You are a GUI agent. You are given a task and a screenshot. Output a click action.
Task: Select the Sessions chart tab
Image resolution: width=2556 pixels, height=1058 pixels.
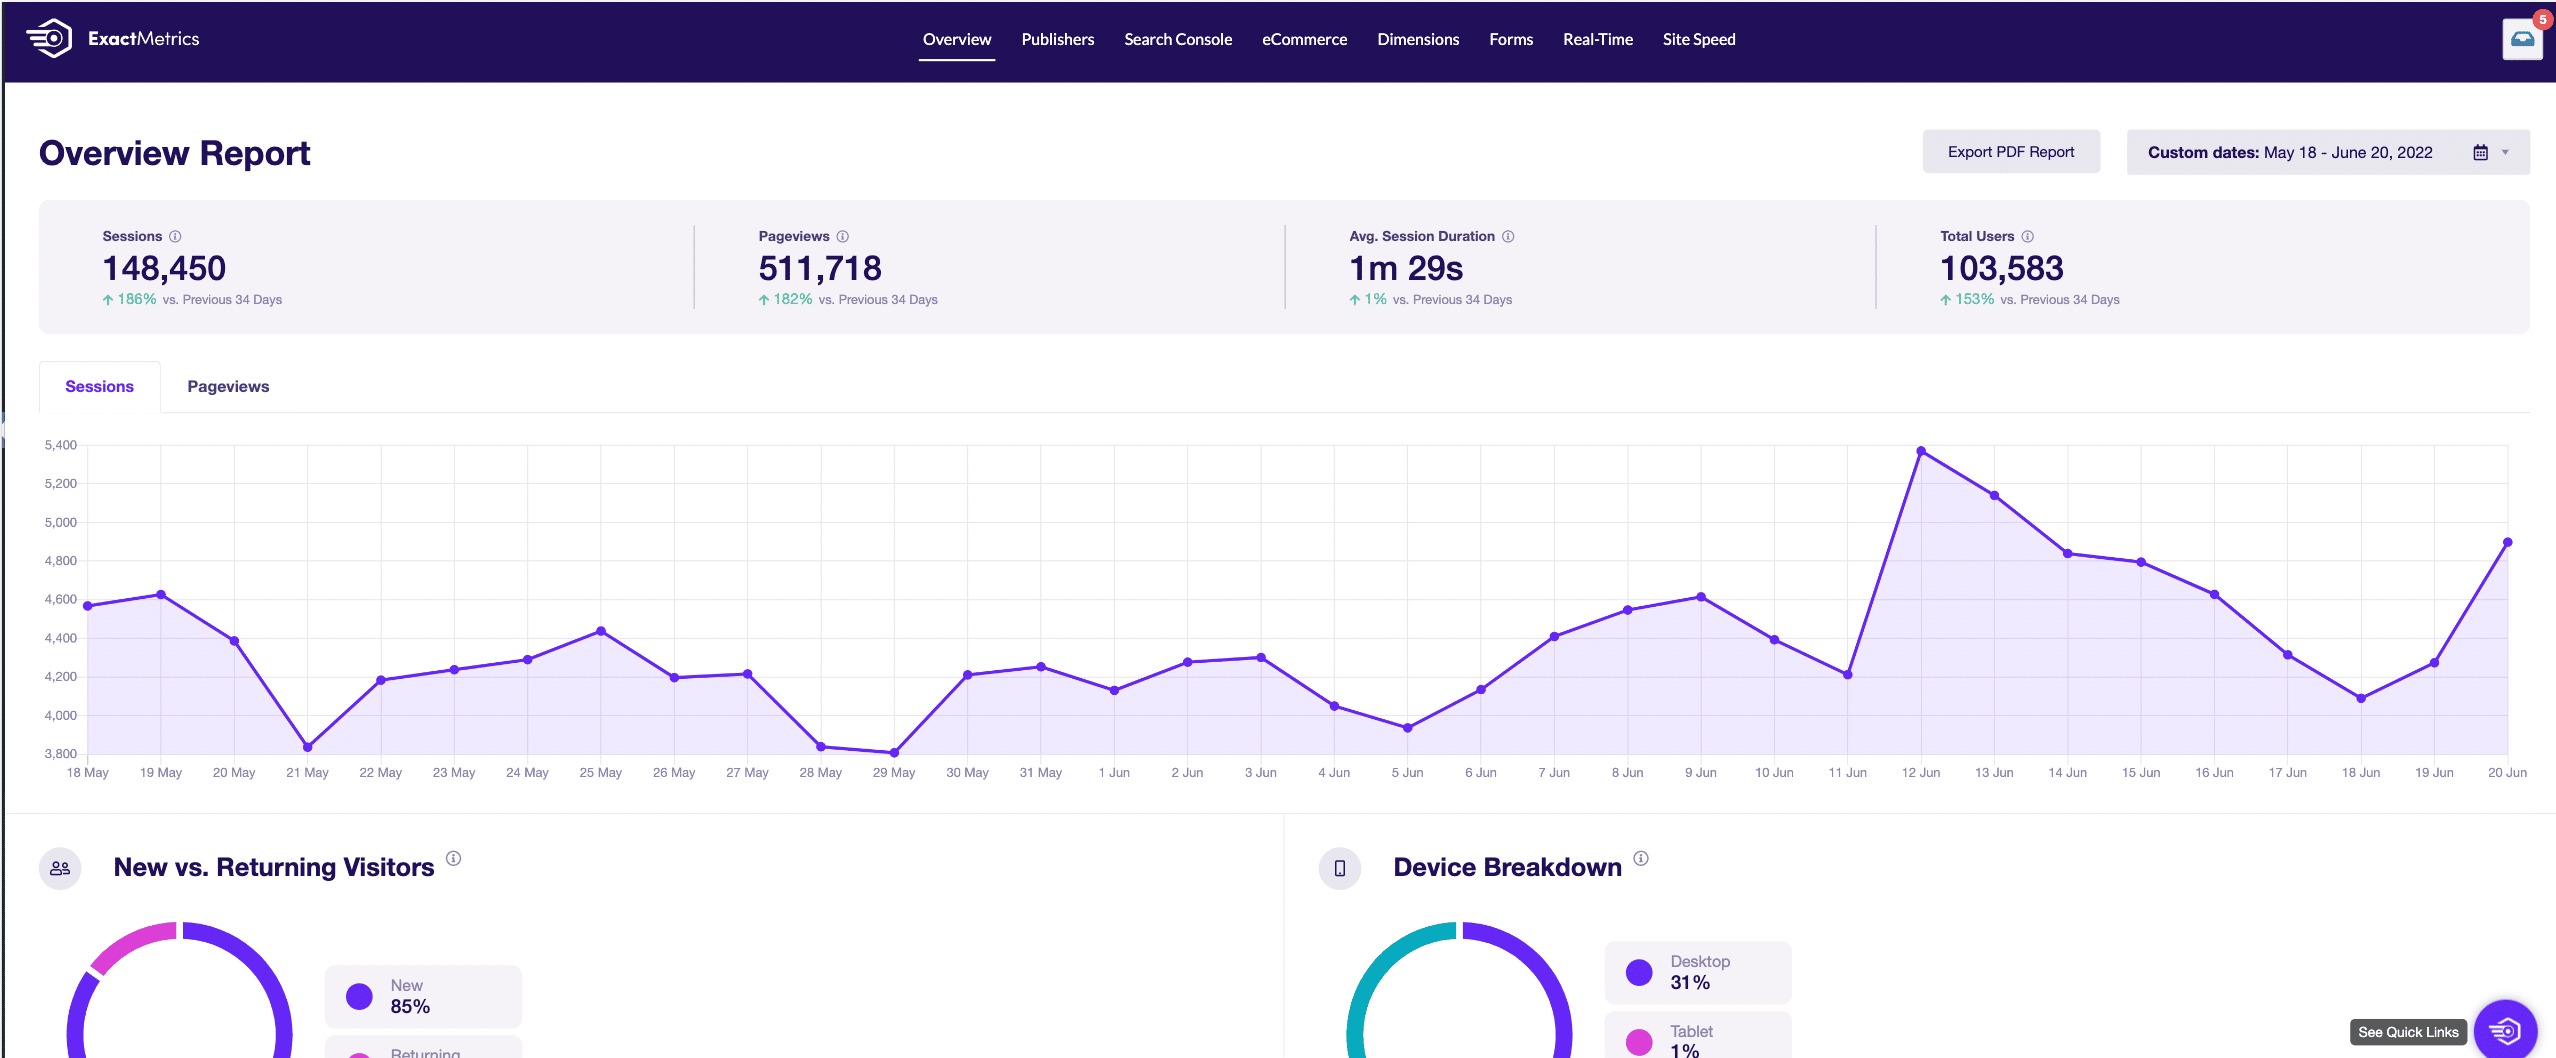point(99,387)
